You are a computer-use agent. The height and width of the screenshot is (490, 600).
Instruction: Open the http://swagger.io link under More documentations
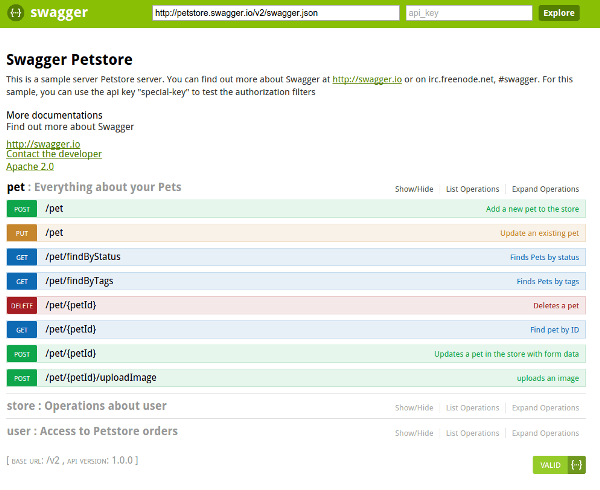tap(43, 144)
